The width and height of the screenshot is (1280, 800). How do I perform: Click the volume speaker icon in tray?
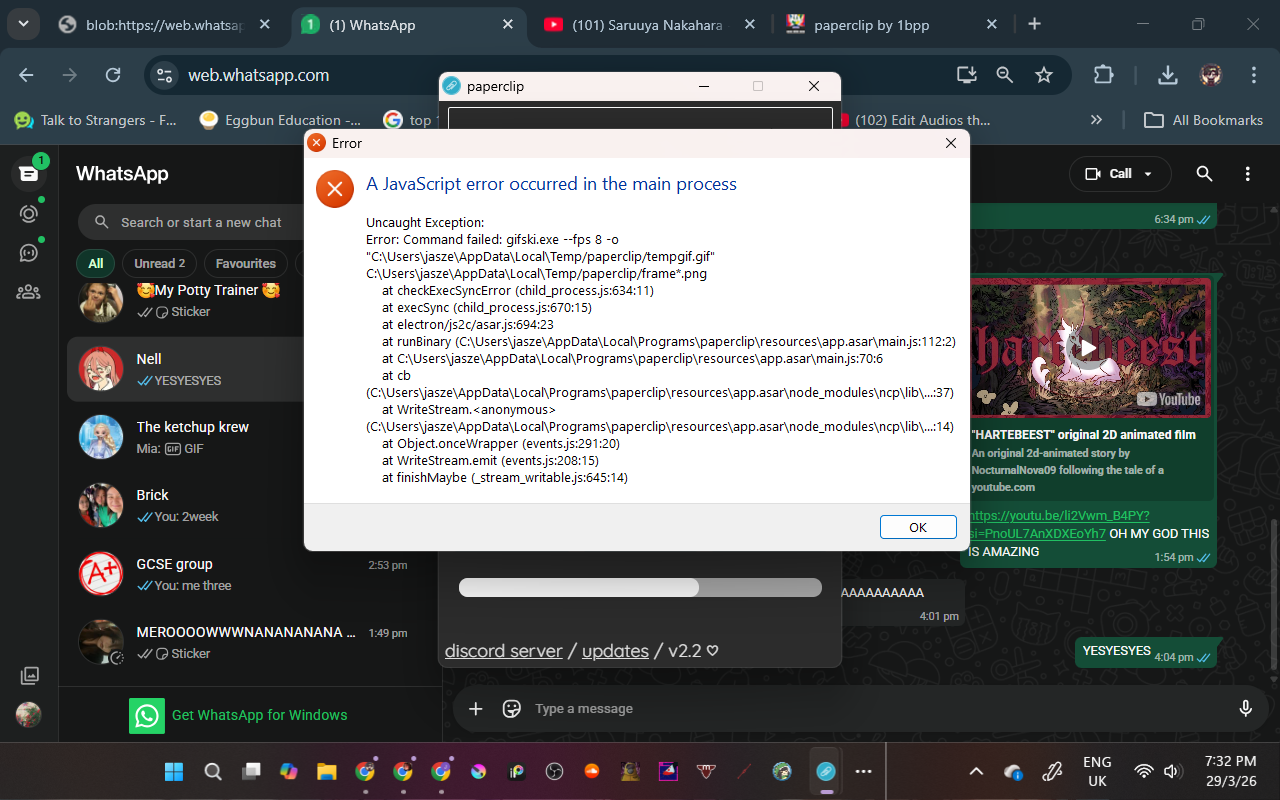click(x=1172, y=771)
